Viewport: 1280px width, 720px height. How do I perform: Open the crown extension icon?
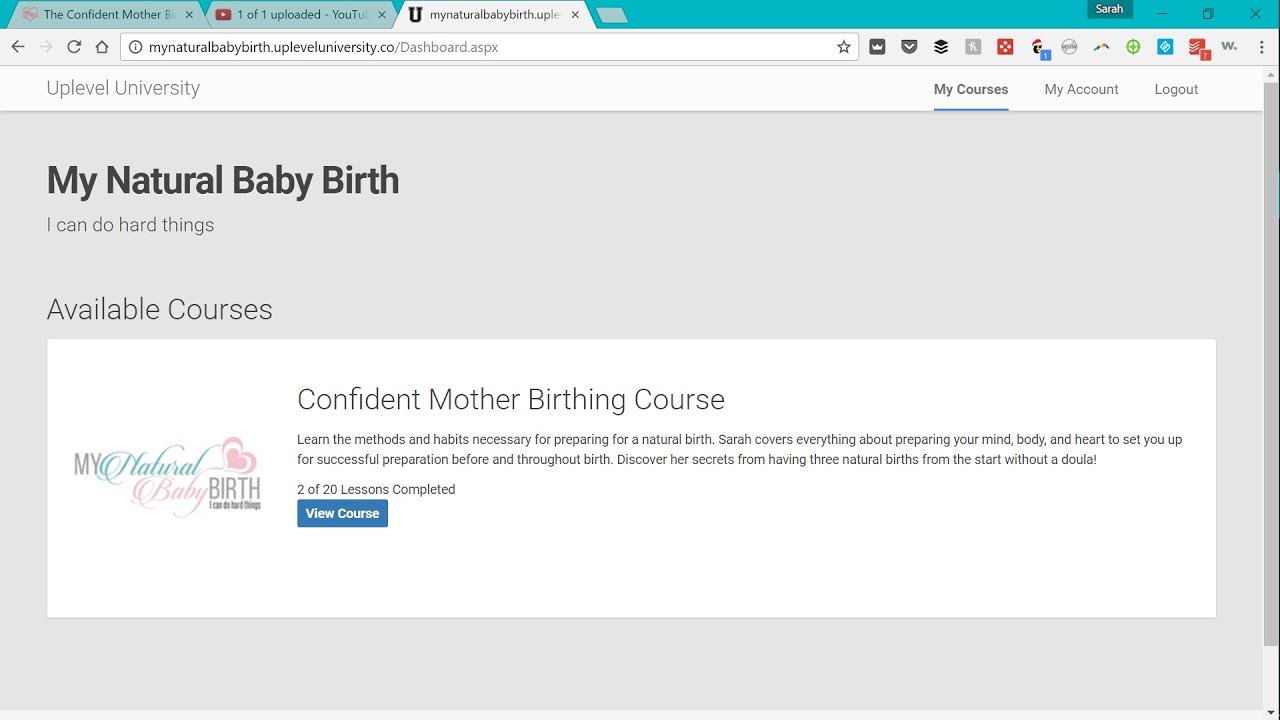coord(877,47)
